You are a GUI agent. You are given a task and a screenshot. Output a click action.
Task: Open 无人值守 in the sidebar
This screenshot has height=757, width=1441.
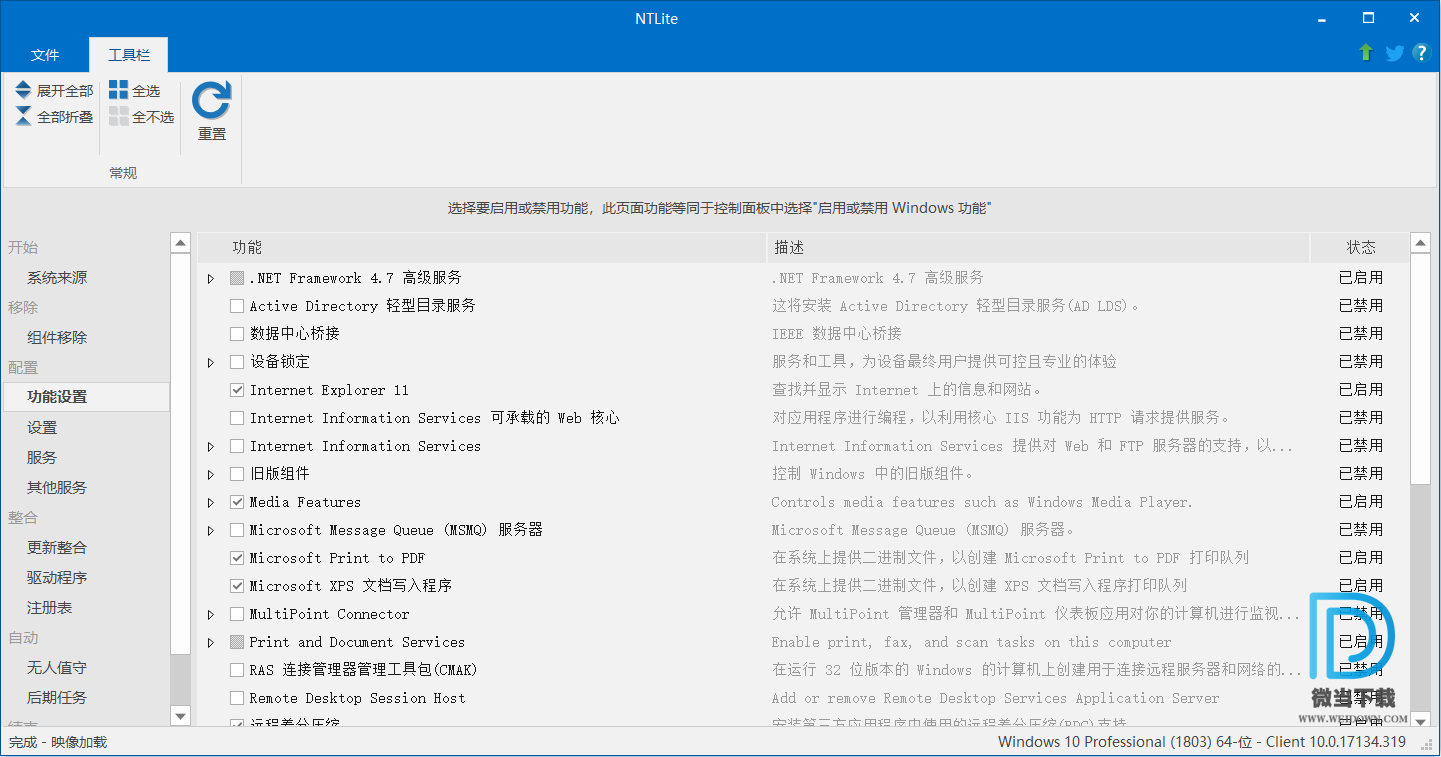[57, 667]
